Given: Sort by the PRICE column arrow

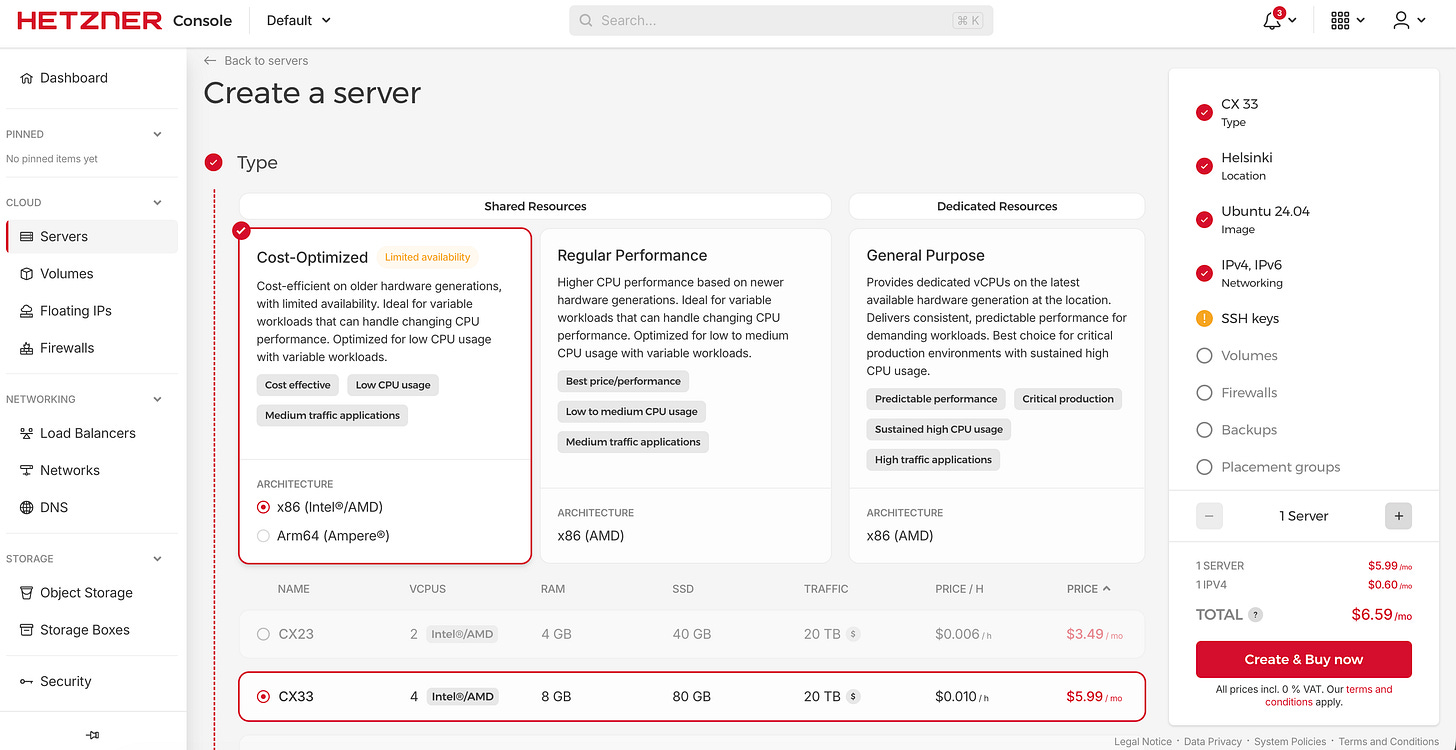Looking at the screenshot, I should (1107, 589).
